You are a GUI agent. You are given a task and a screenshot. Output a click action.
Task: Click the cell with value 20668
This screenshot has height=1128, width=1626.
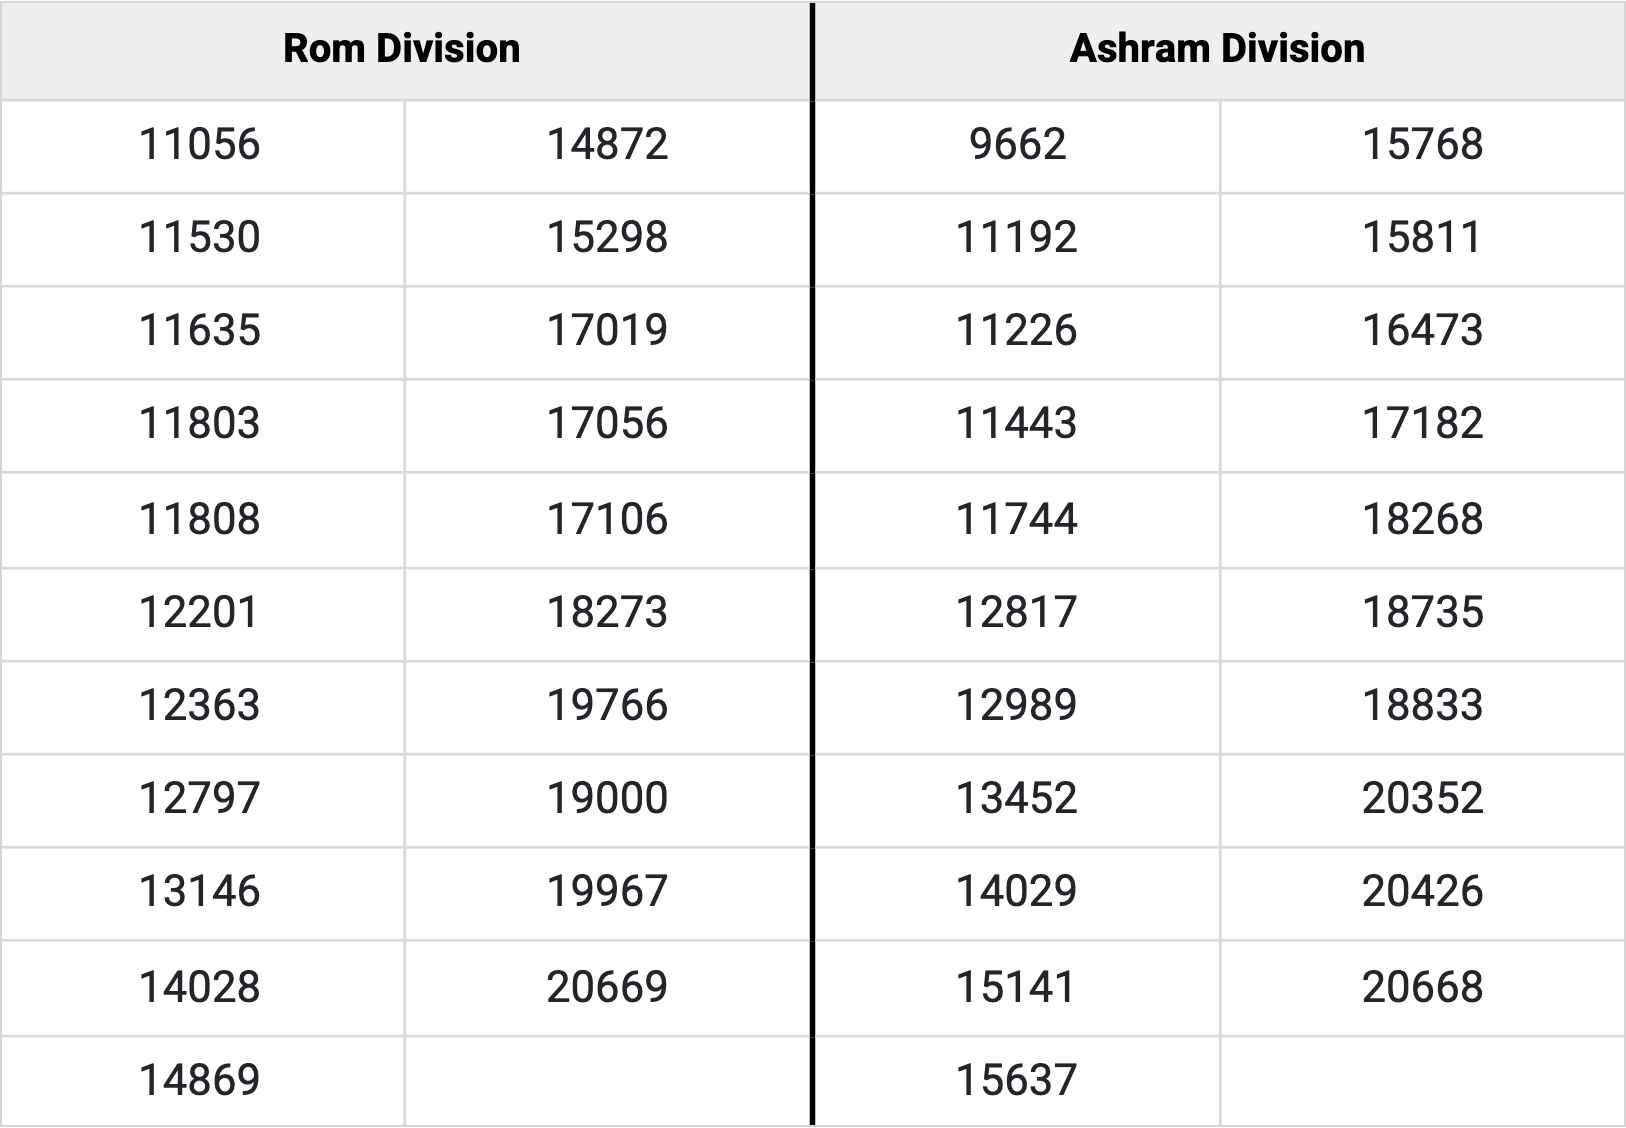pyautogui.click(x=1423, y=989)
